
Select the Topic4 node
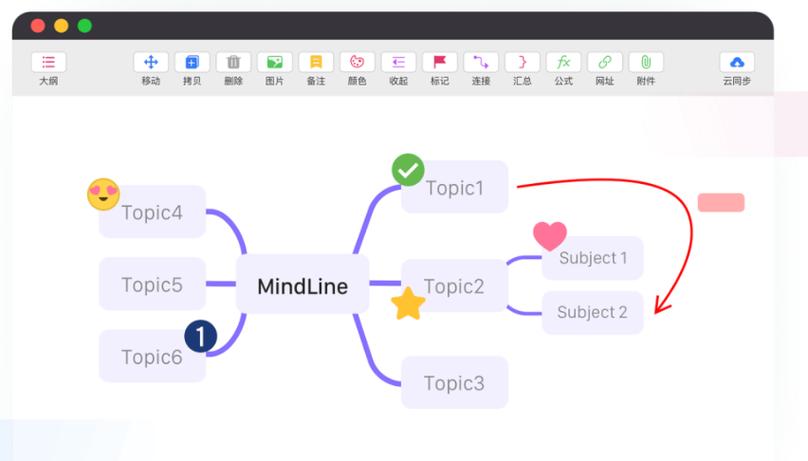click(x=152, y=212)
